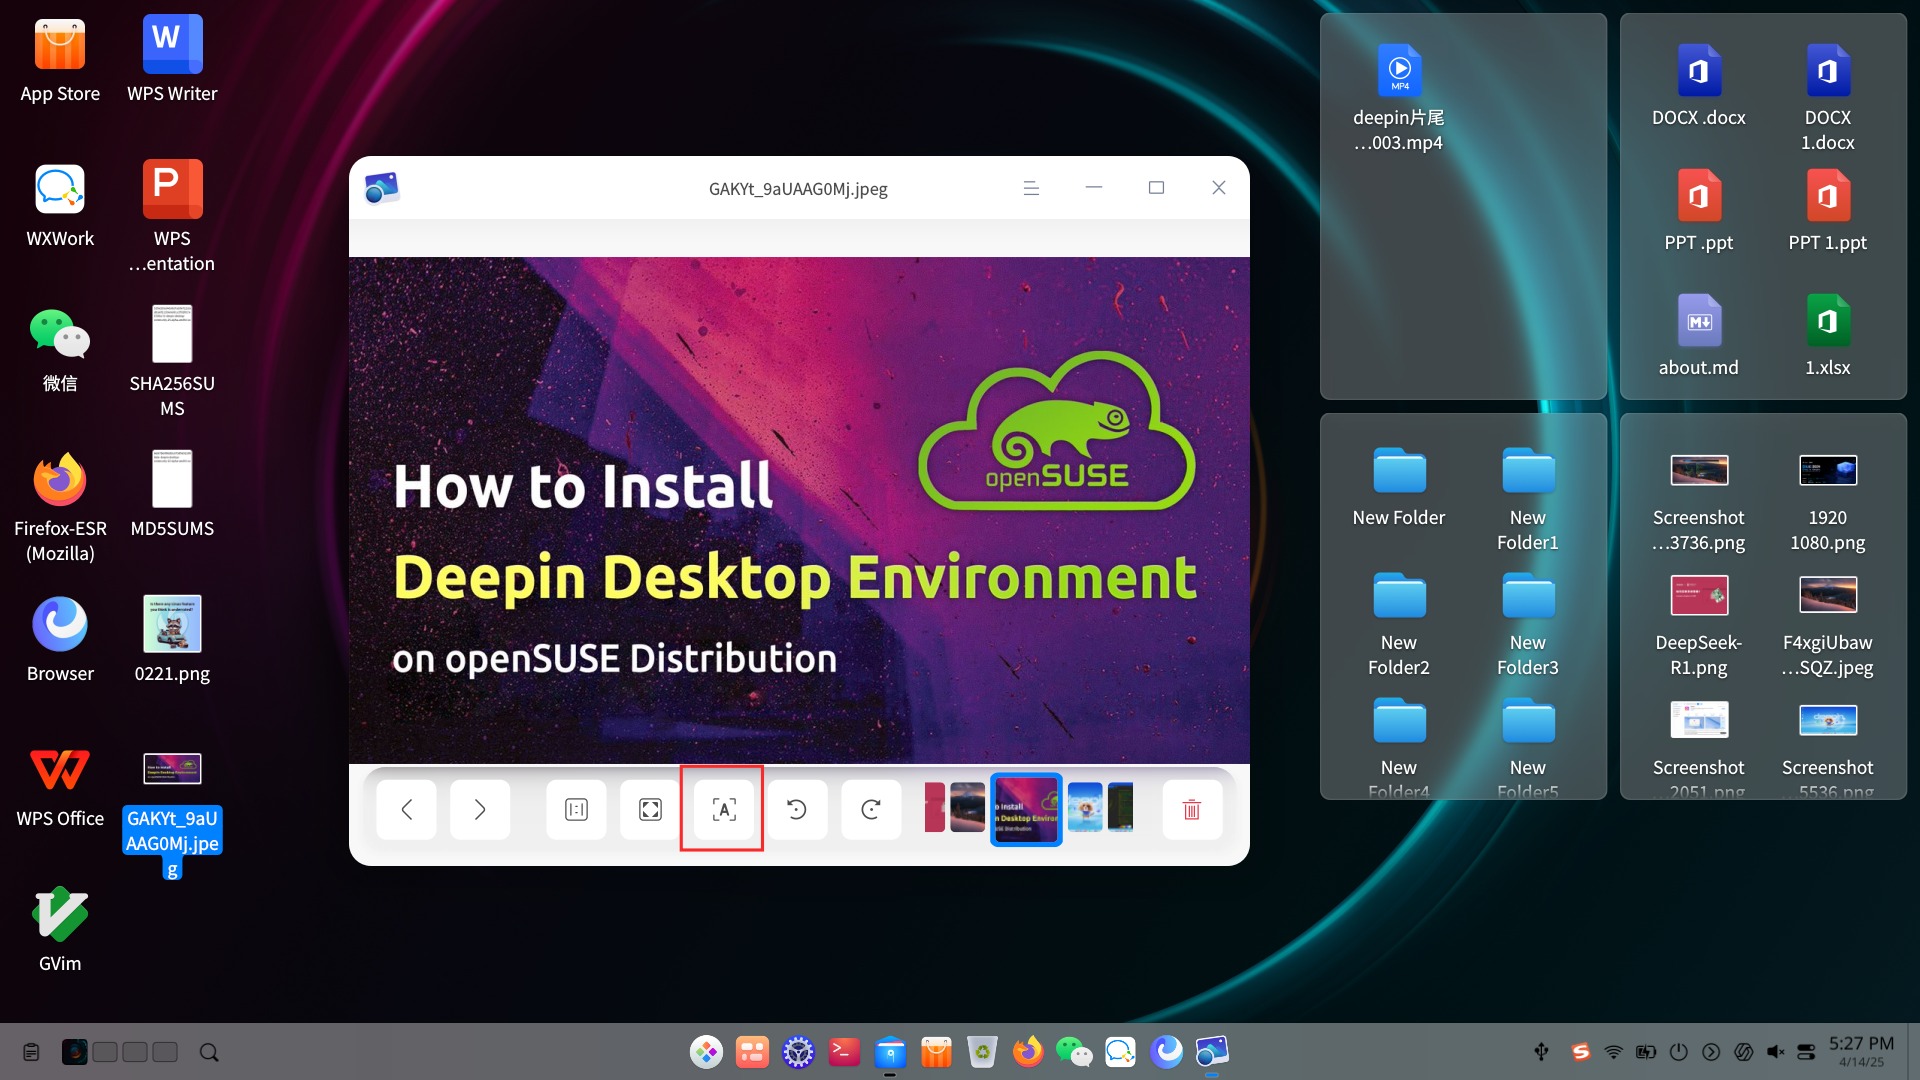Rotate image clockwise
1920x1080 pixels.
point(871,809)
